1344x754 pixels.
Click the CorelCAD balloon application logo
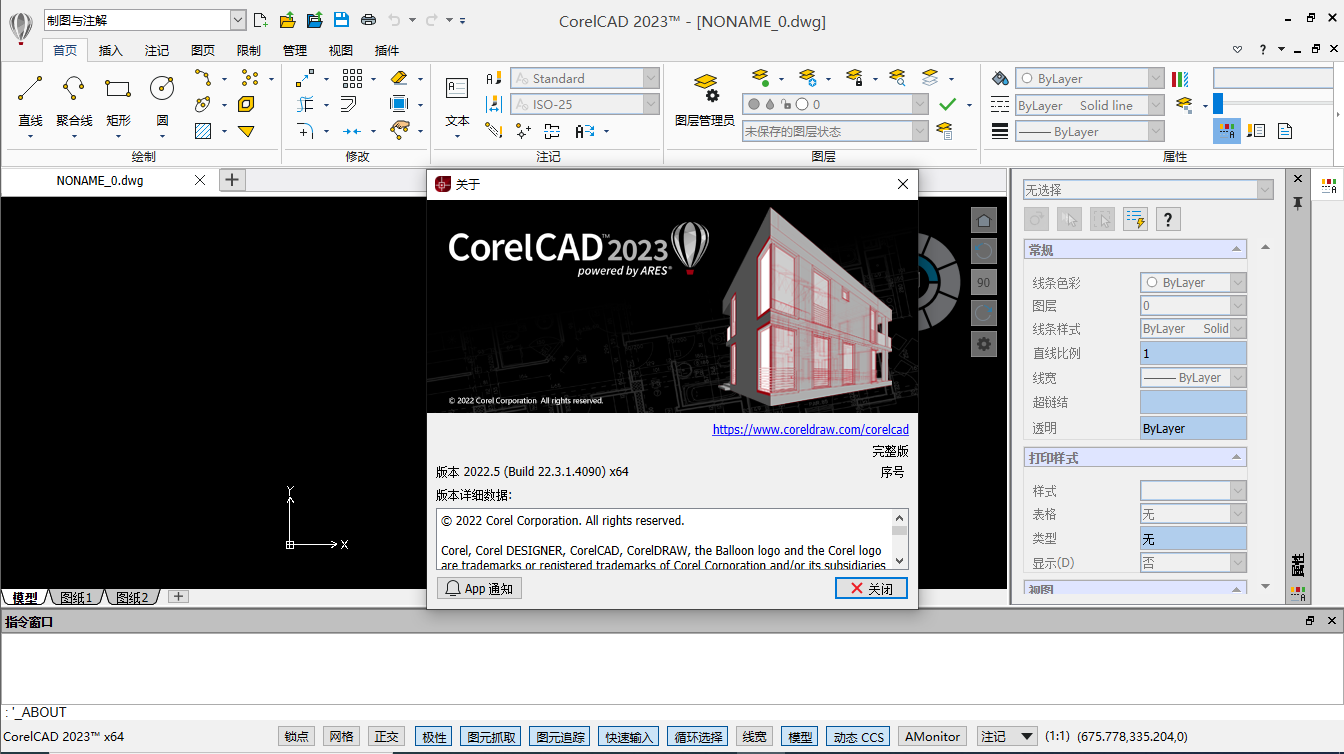click(x=21, y=27)
